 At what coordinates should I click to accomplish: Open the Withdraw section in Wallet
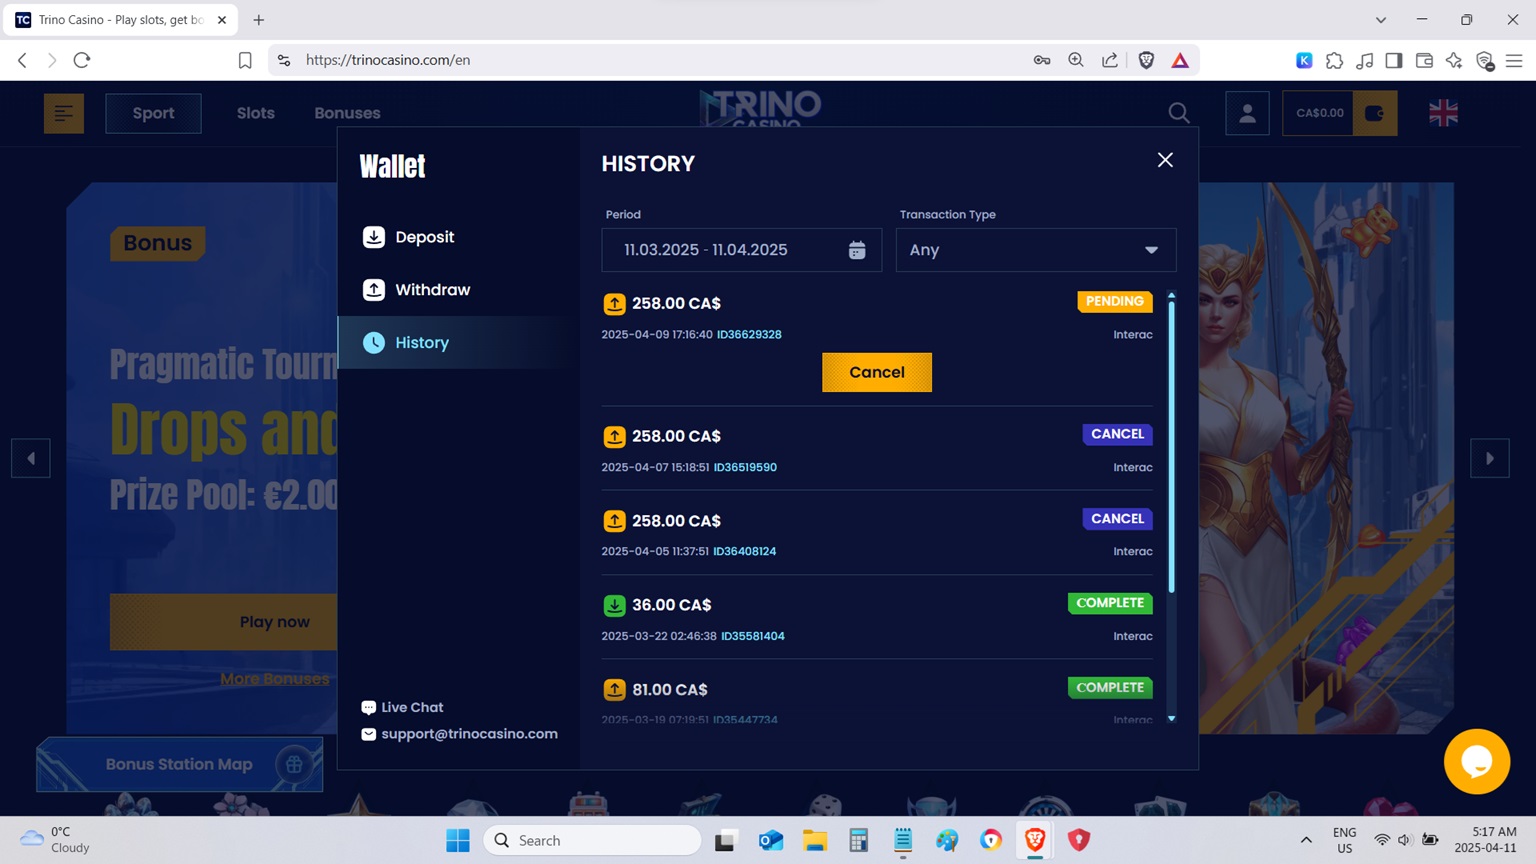point(417,290)
